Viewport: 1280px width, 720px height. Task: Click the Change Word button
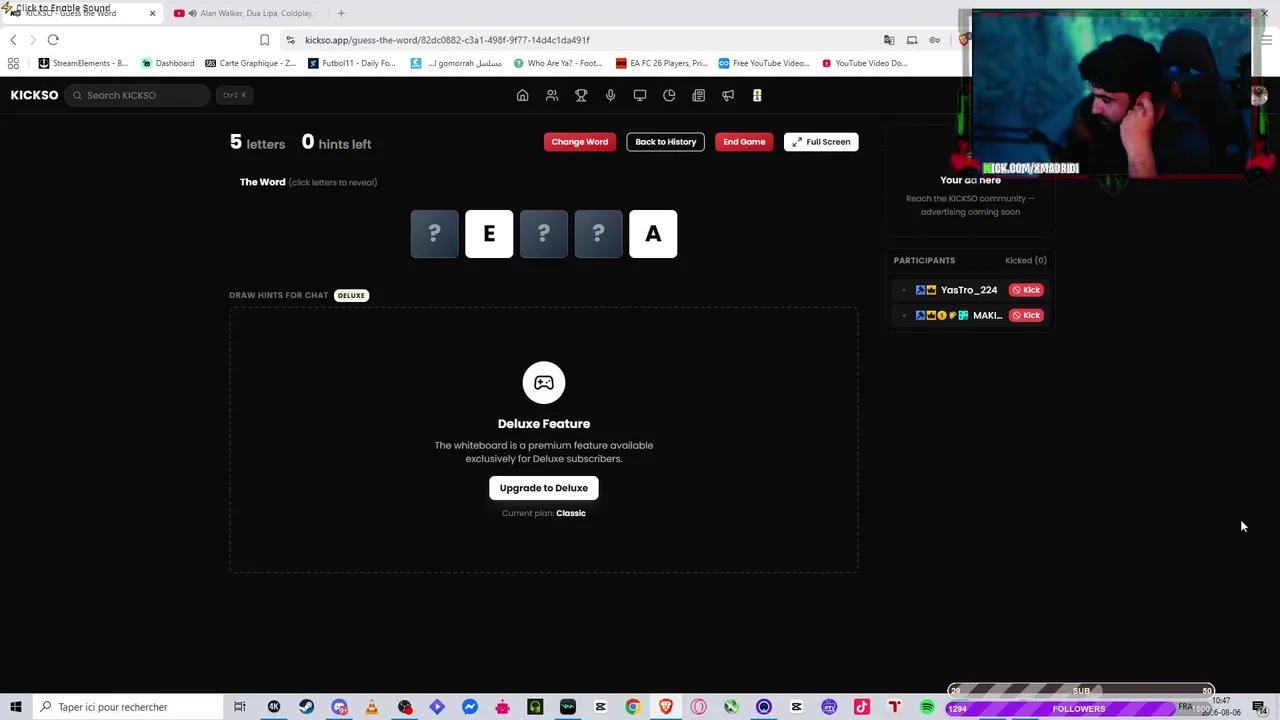click(580, 142)
